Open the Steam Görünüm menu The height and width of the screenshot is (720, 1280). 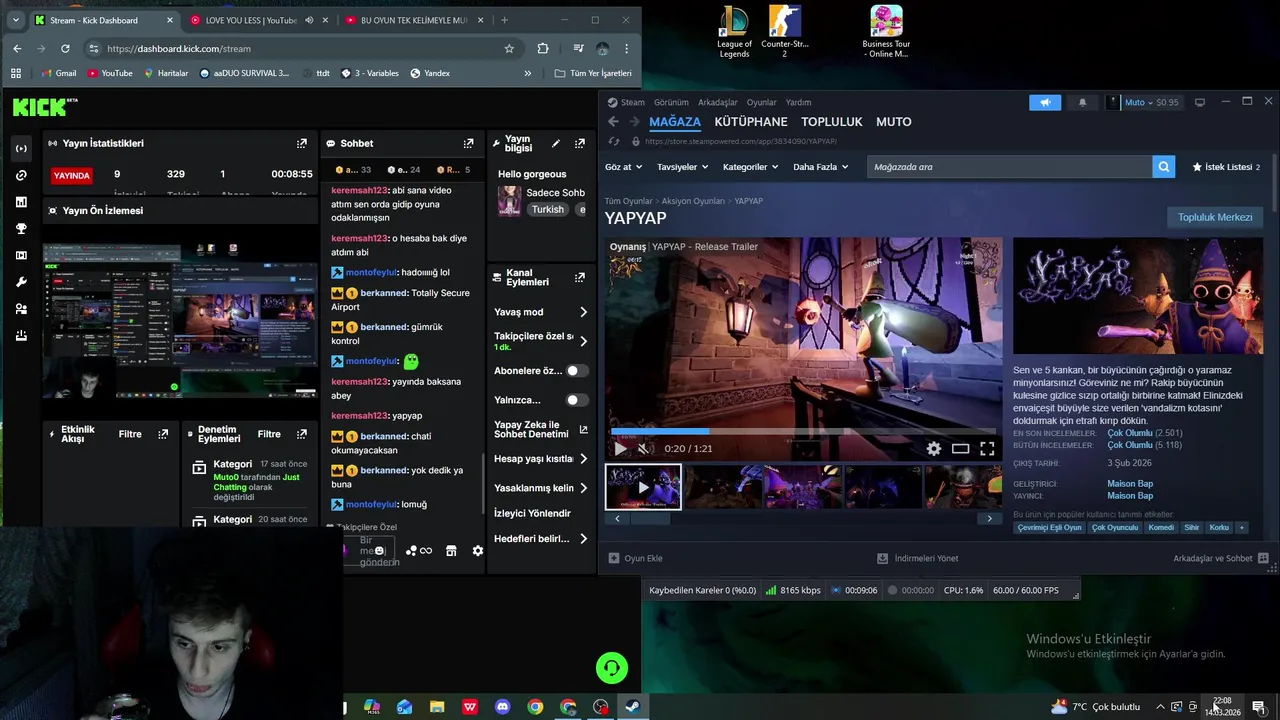tap(671, 102)
